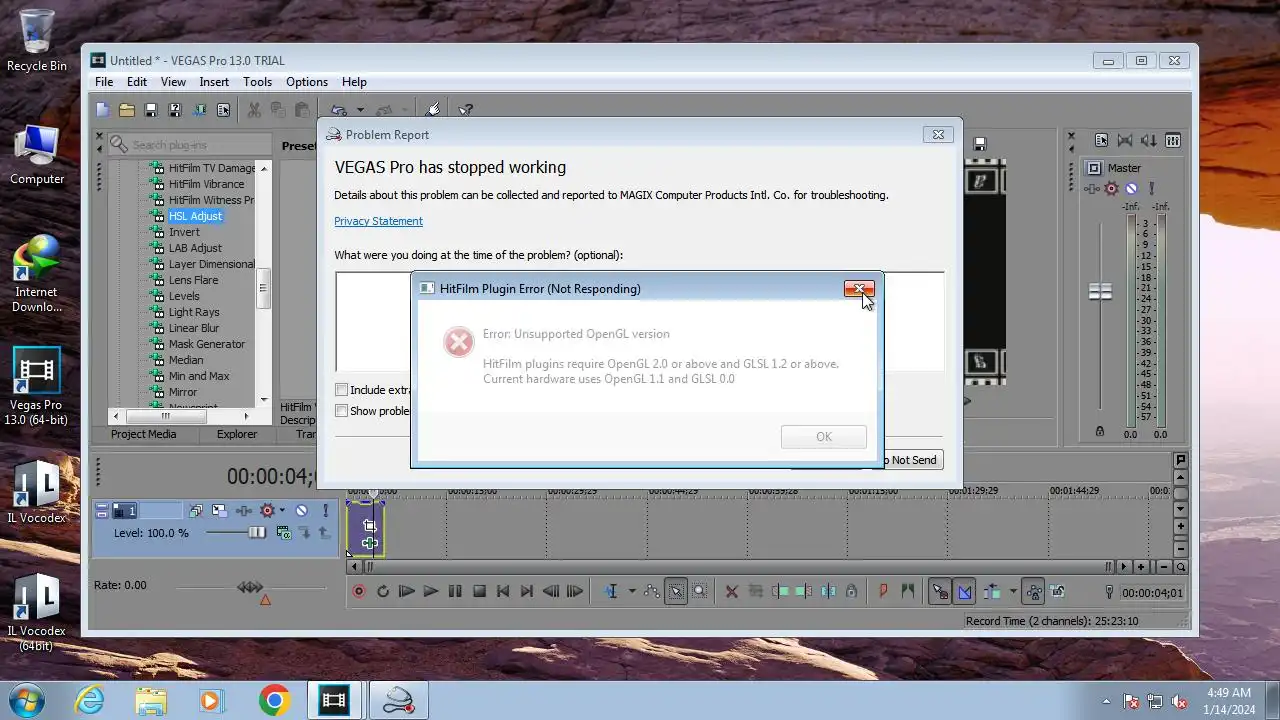
Task: Click the Record button in the transport bar
Action: coord(359,592)
